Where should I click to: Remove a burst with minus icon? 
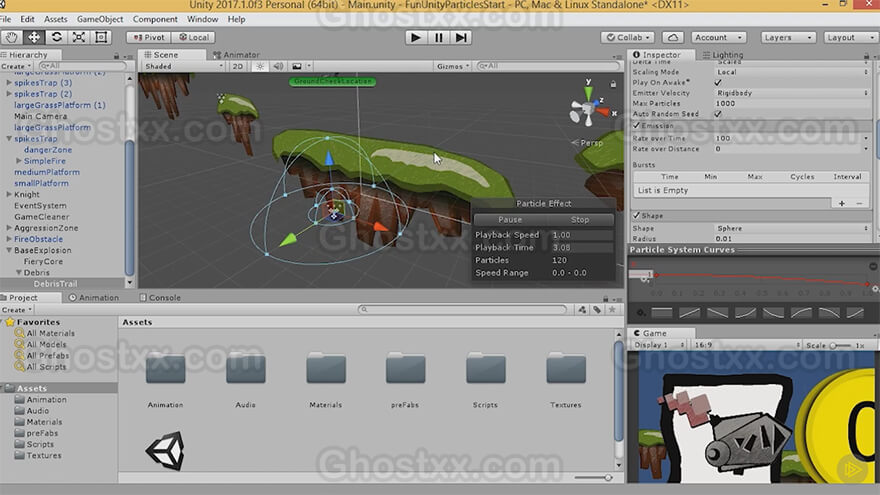[859, 203]
